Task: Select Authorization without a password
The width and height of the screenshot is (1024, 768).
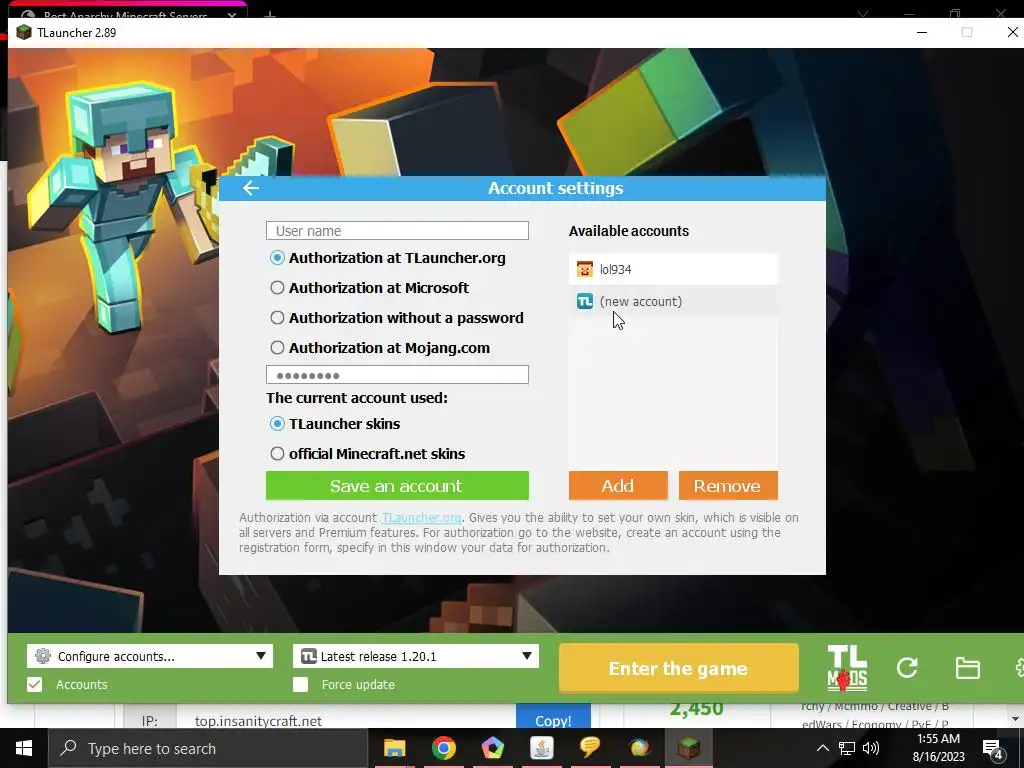Action: click(x=277, y=318)
